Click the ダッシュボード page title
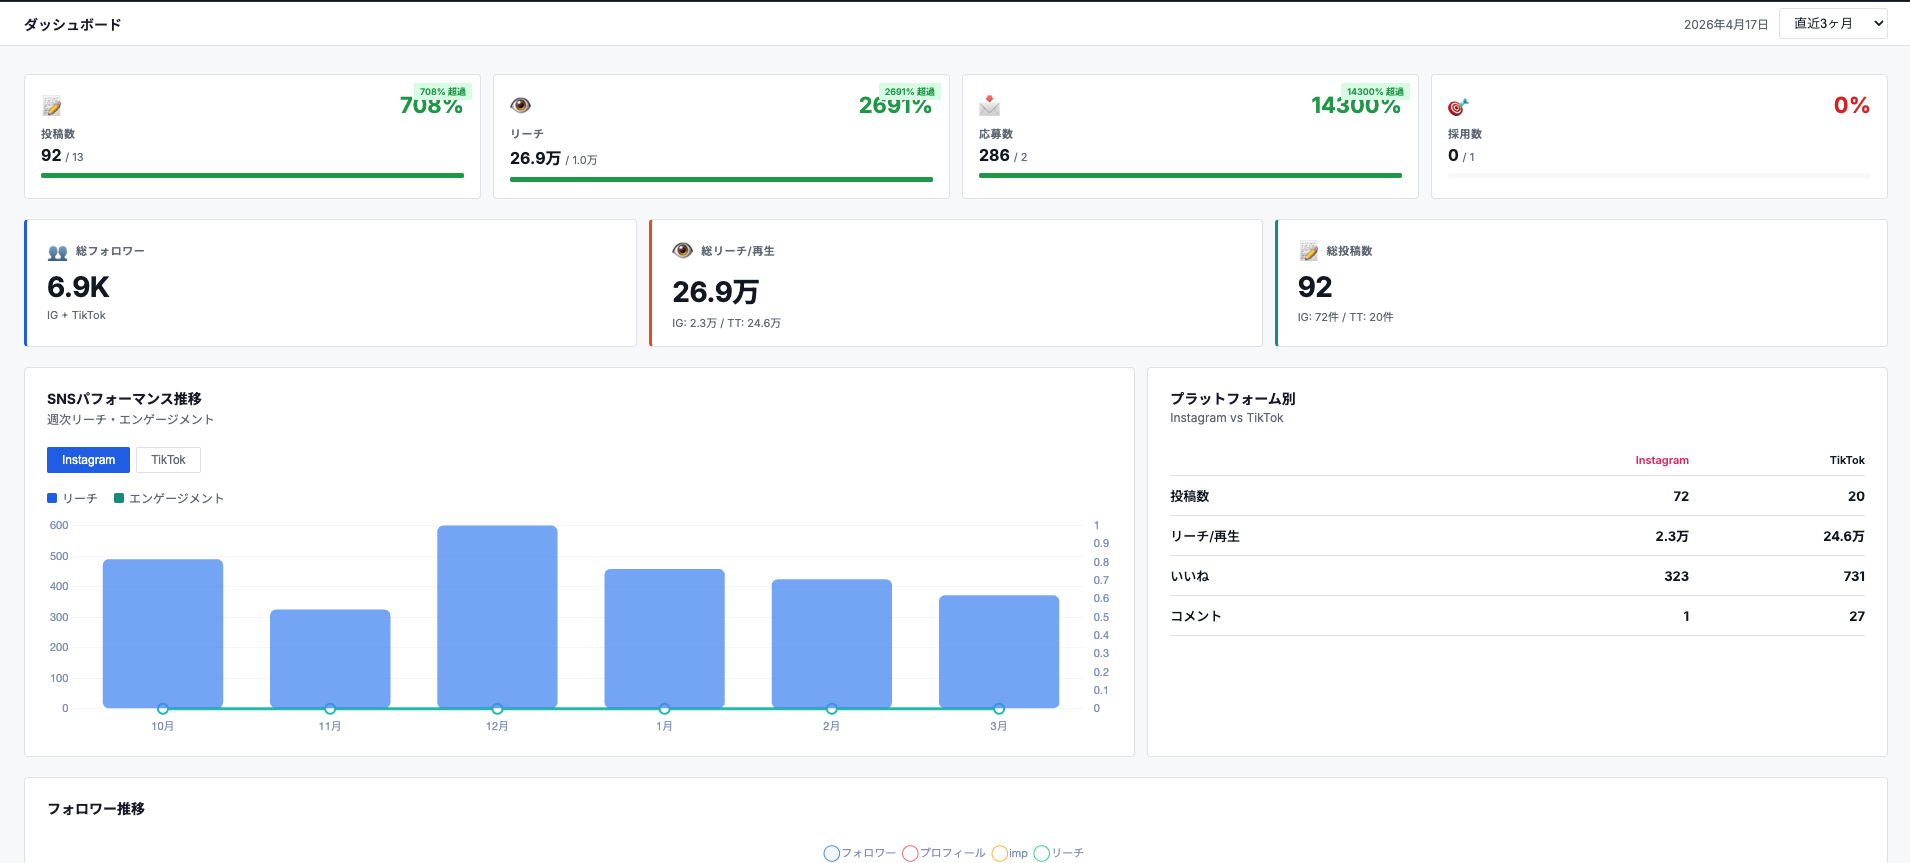1910x863 pixels. pos(72,24)
